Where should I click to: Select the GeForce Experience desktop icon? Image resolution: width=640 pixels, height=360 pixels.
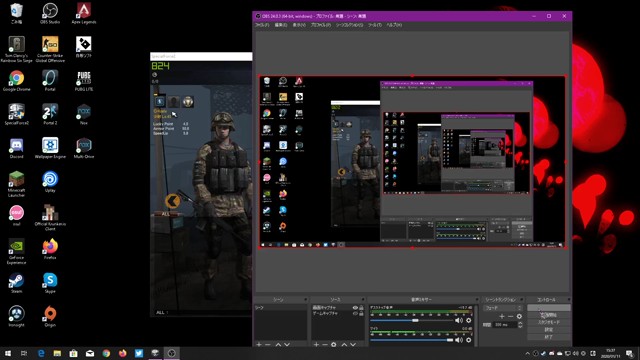(16, 251)
